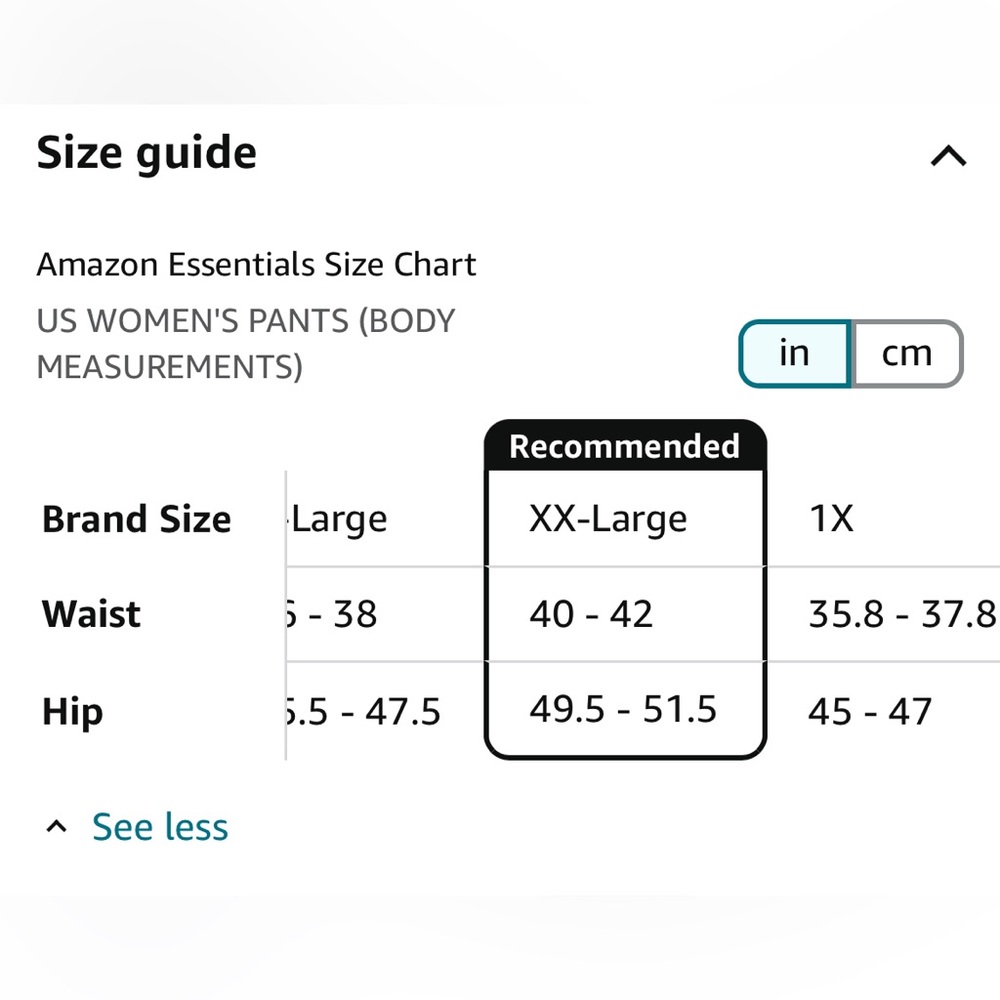Viewport: 1000px width, 1000px height.
Task: Click the US Women's Pants body measurements label
Action: (246, 343)
